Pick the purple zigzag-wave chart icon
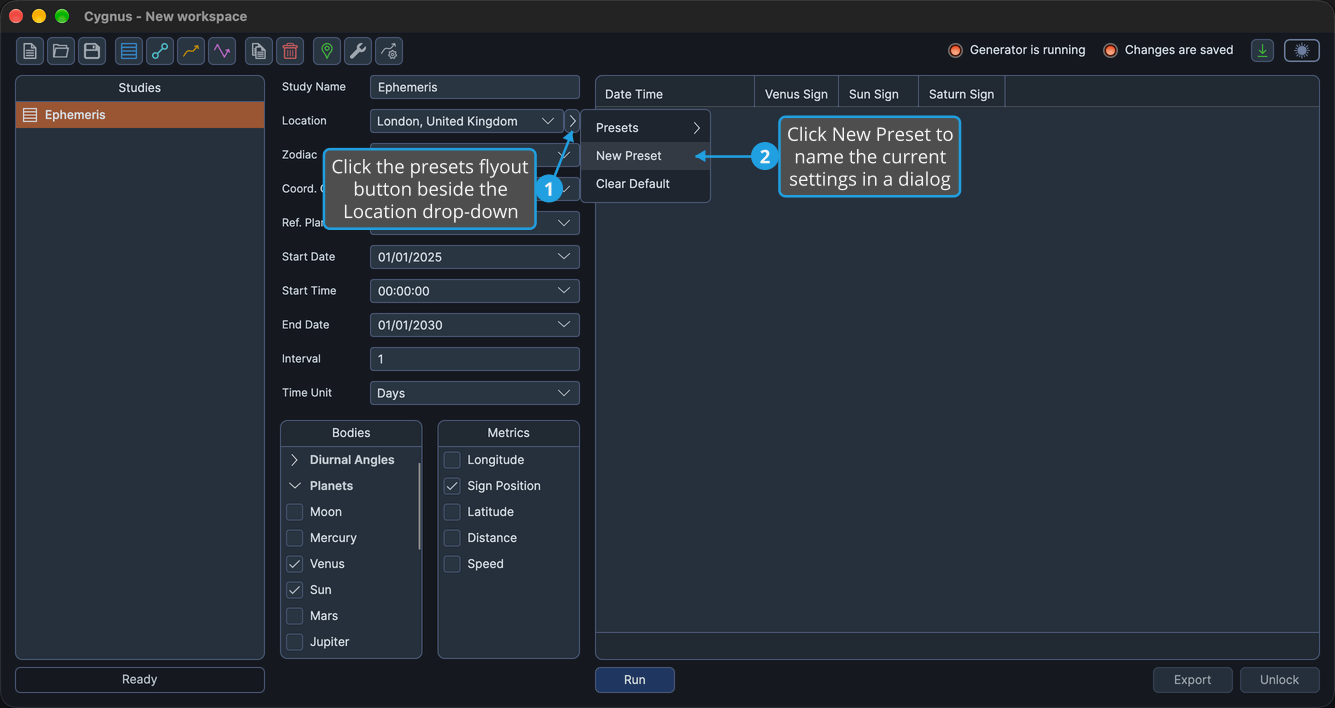Viewport: 1335px width, 708px height. coord(222,51)
